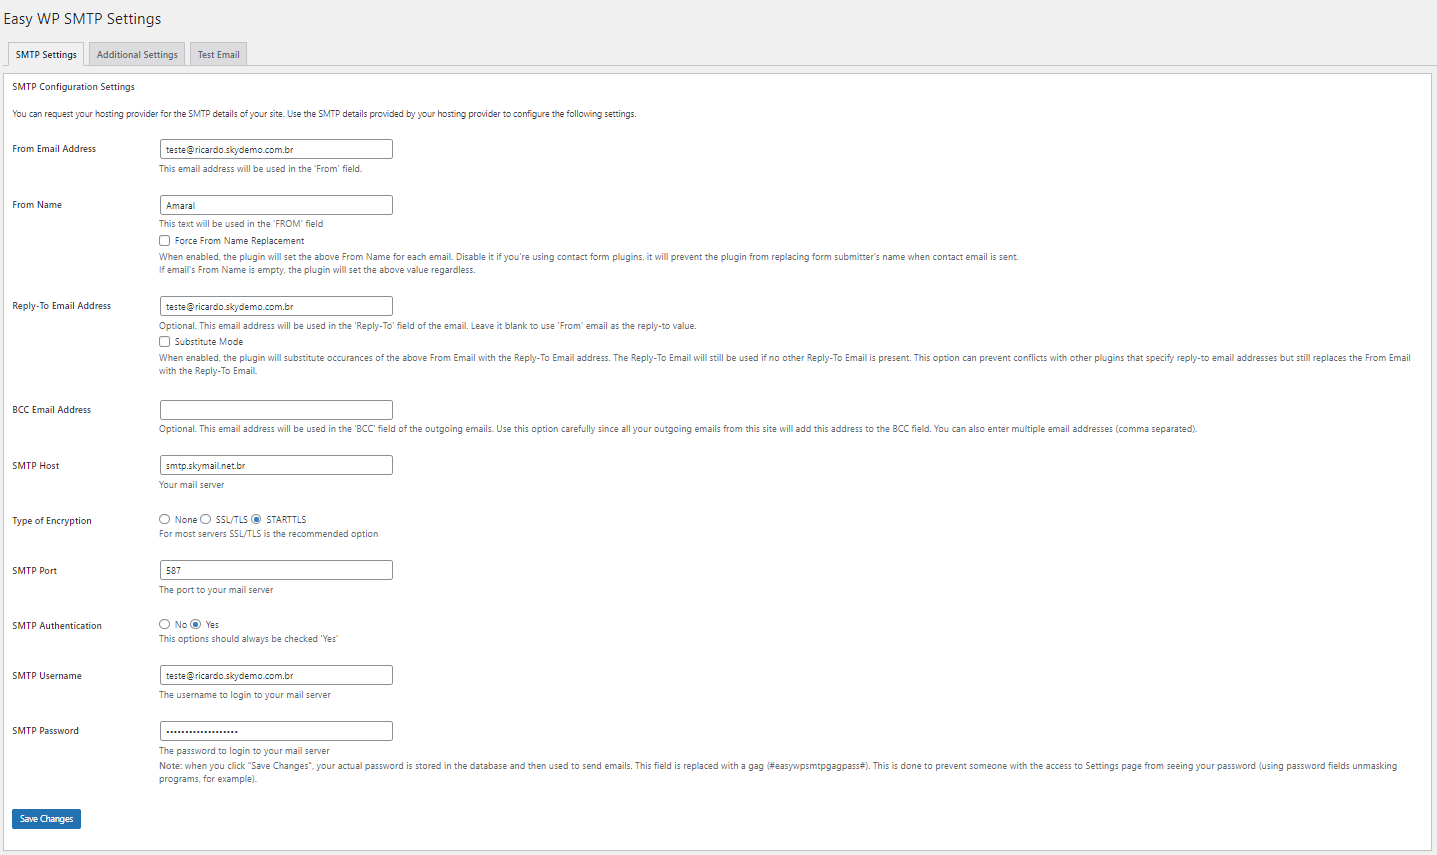Click the SMTP Password label
This screenshot has height=855, width=1437.
(45, 731)
